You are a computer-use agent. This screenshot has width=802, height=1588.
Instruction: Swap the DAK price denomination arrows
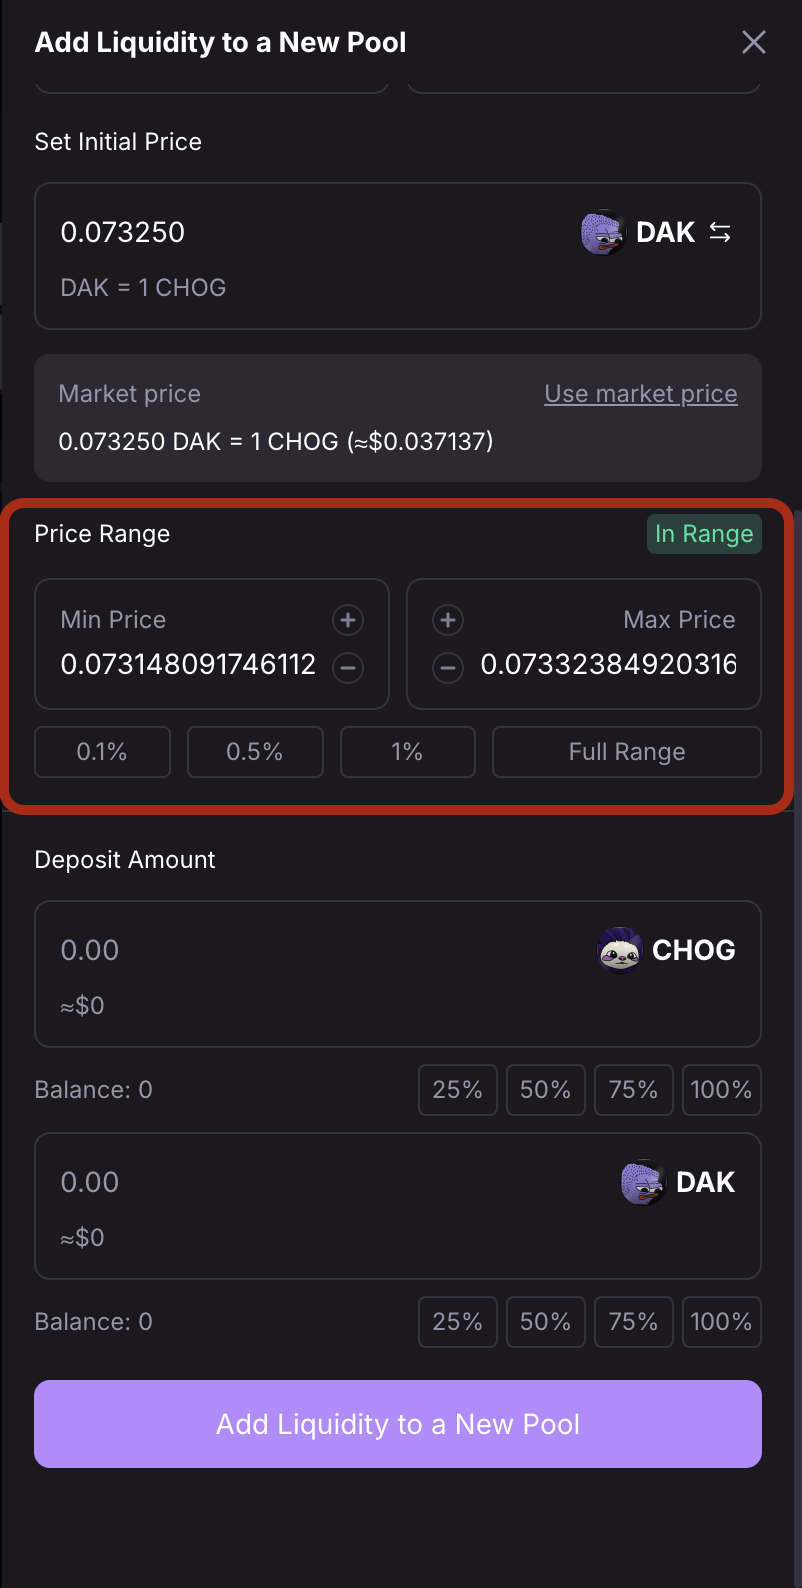click(x=720, y=233)
